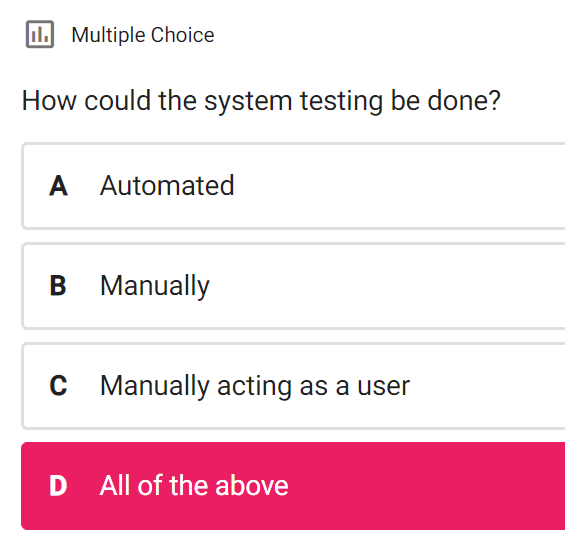This screenshot has width=565, height=544.
Task: Click the white letter D badge
Action: (x=58, y=486)
